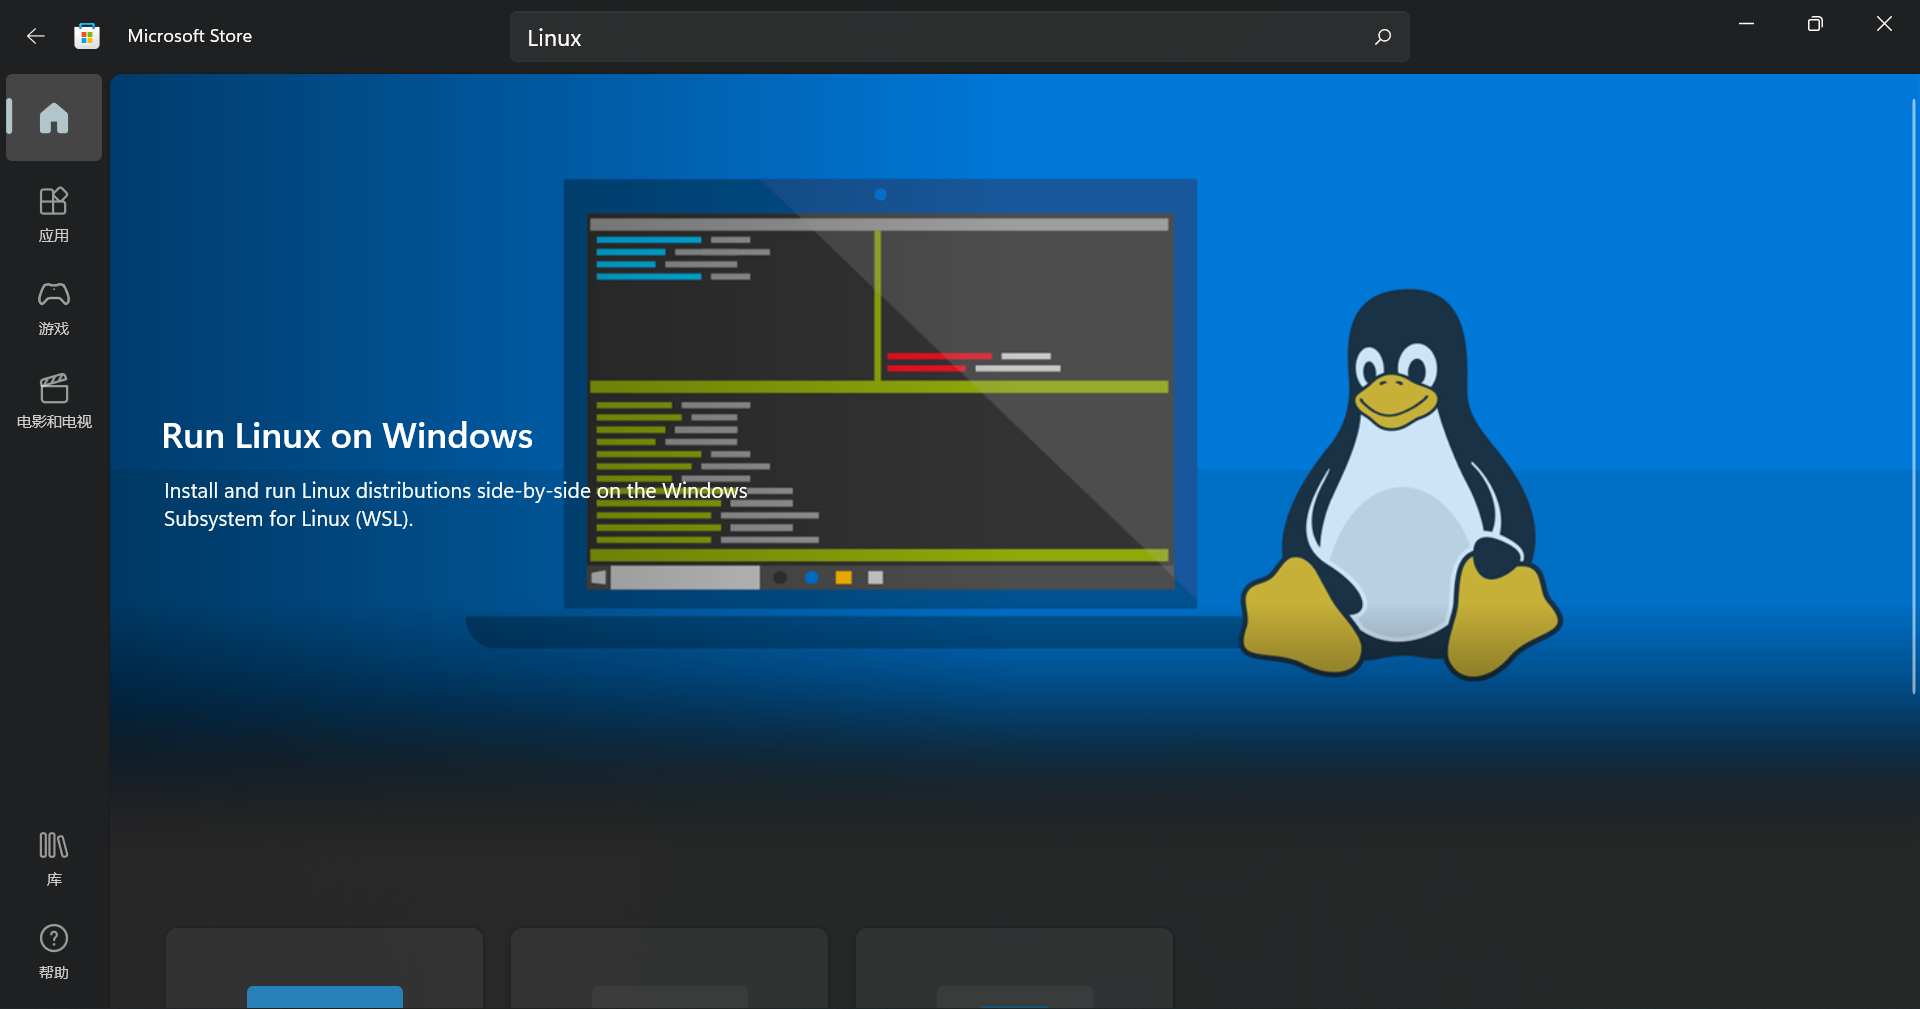Open the 电影和电视 section
The image size is (1920, 1009).
click(54, 400)
